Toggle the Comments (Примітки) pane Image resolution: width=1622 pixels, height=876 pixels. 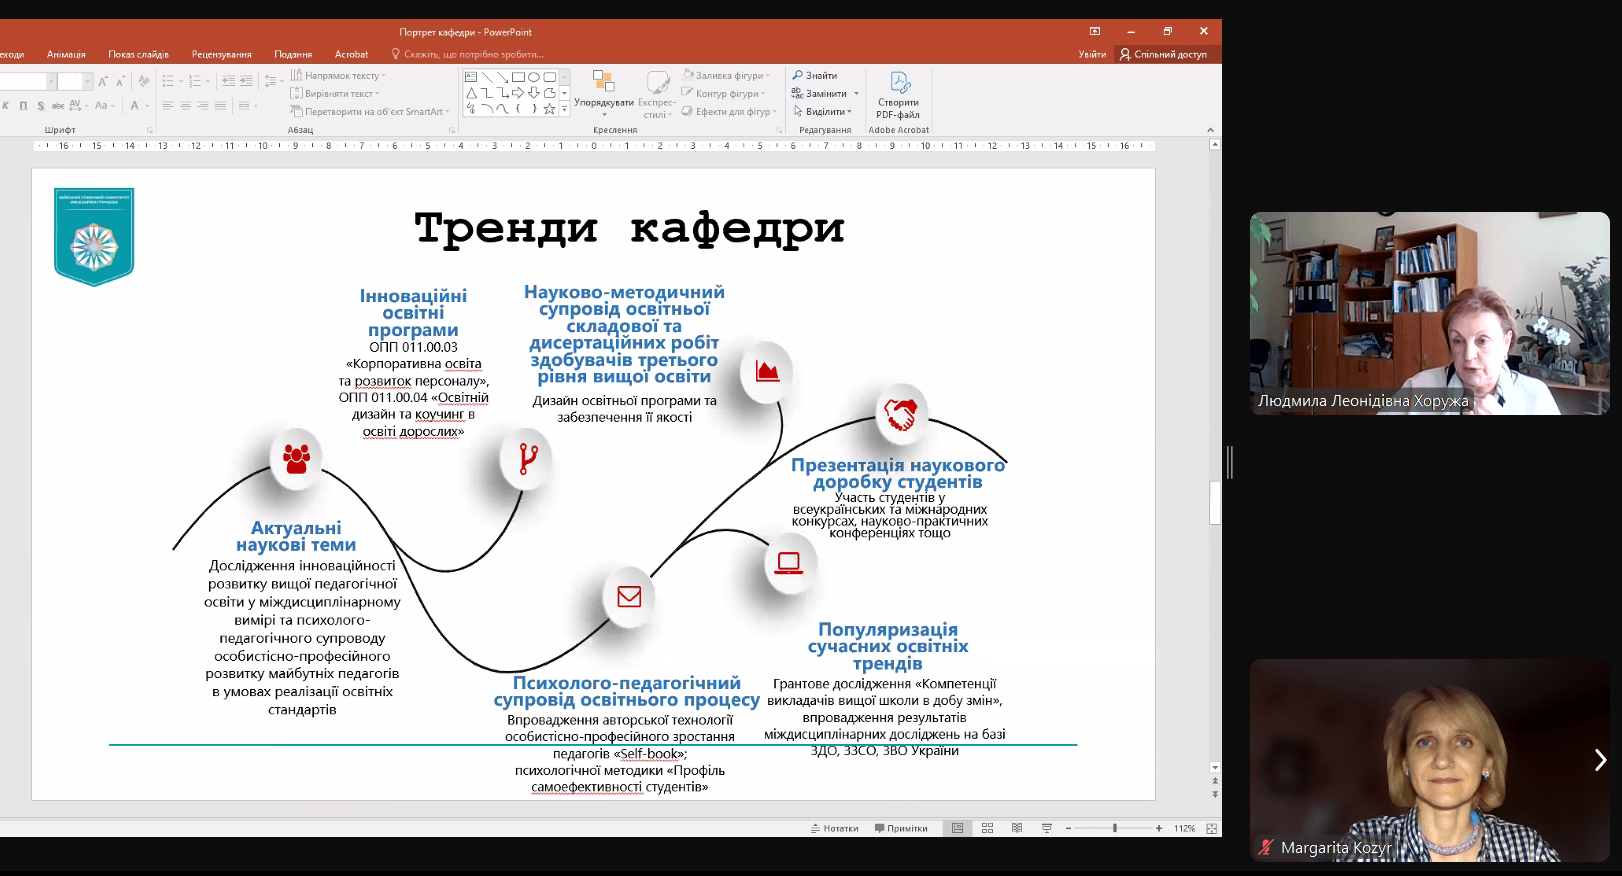(x=901, y=828)
